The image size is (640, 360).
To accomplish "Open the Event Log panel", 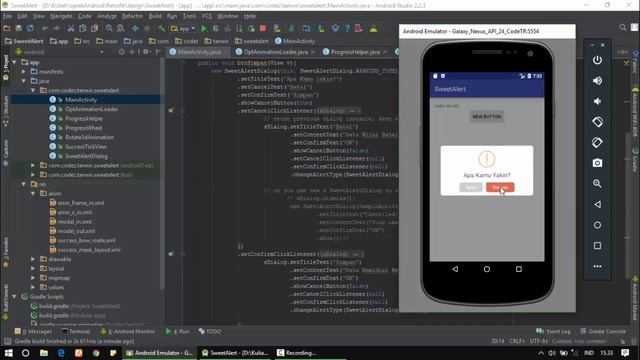I will (553, 331).
